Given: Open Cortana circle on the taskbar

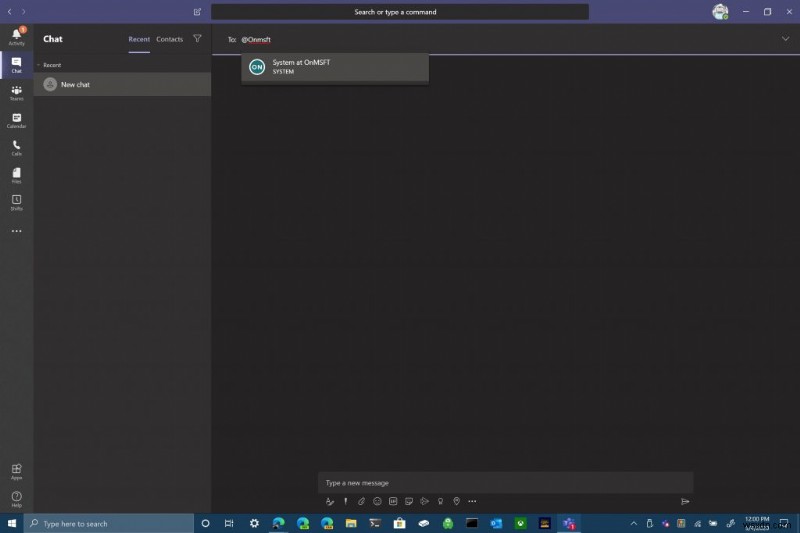Looking at the screenshot, I should pyautogui.click(x=205, y=523).
